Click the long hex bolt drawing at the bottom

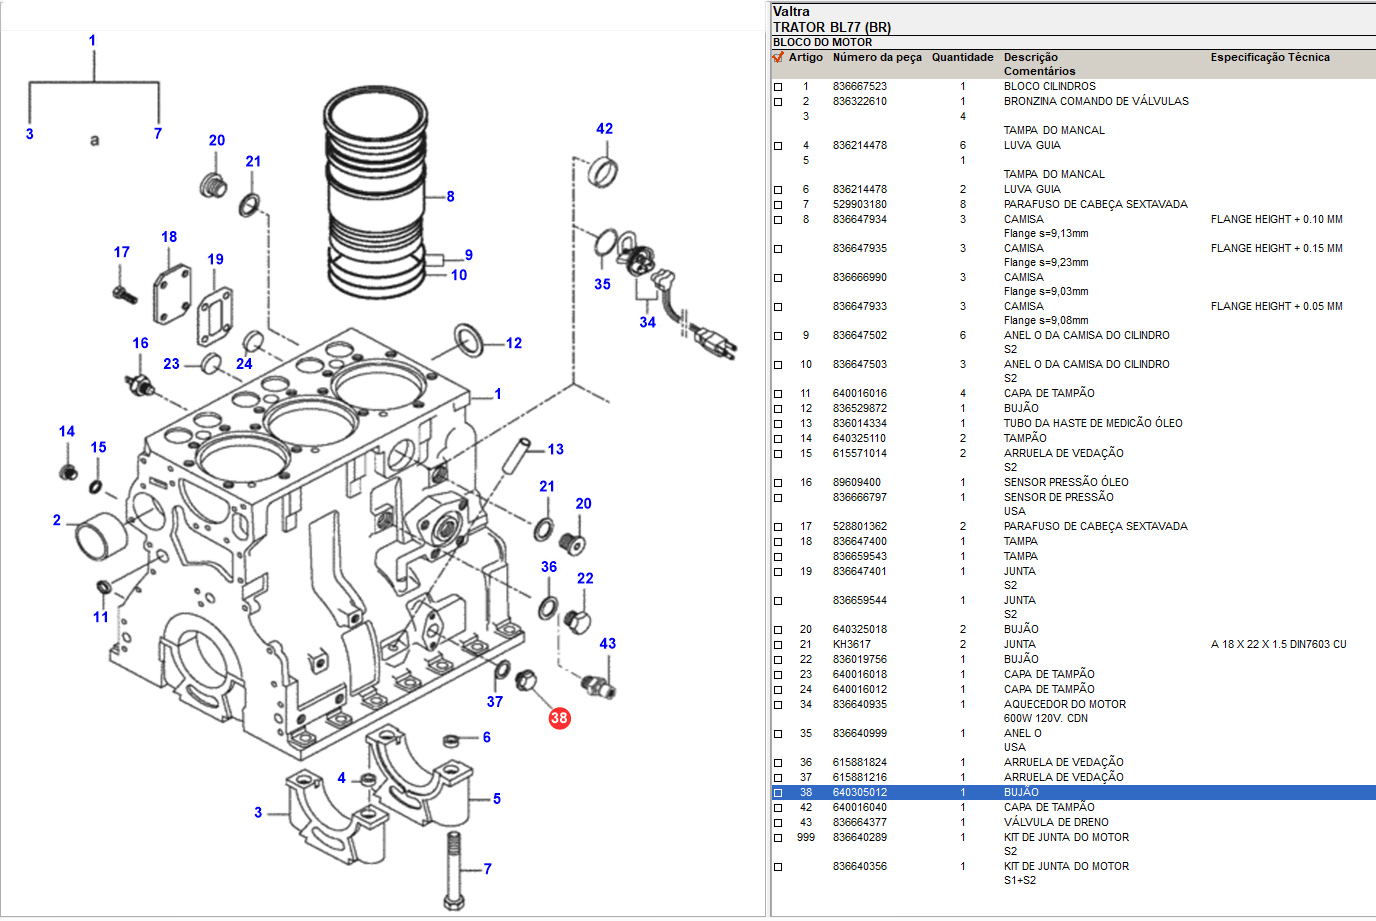pos(455,870)
